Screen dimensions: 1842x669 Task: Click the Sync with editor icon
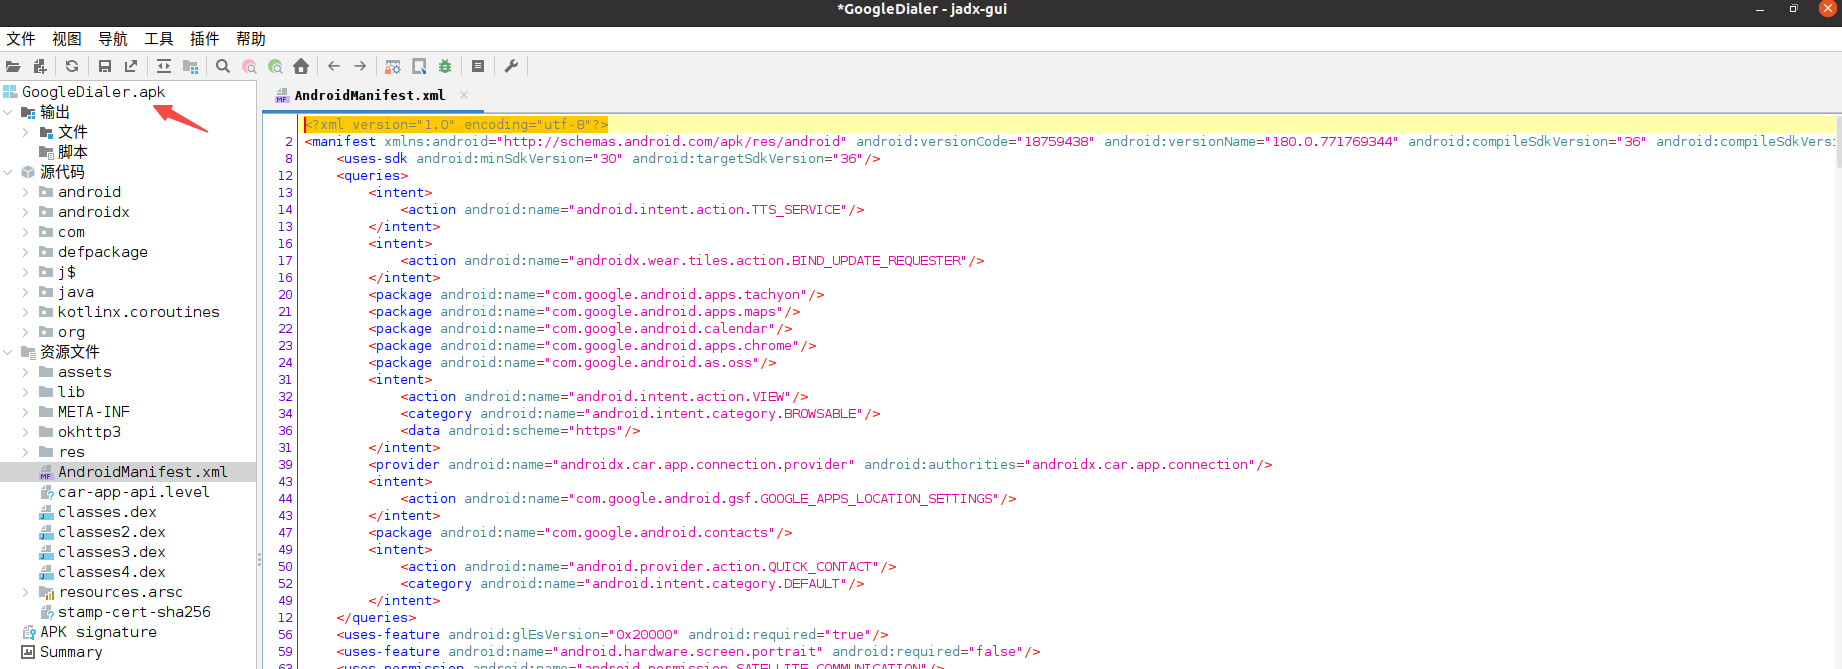(x=163, y=66)
